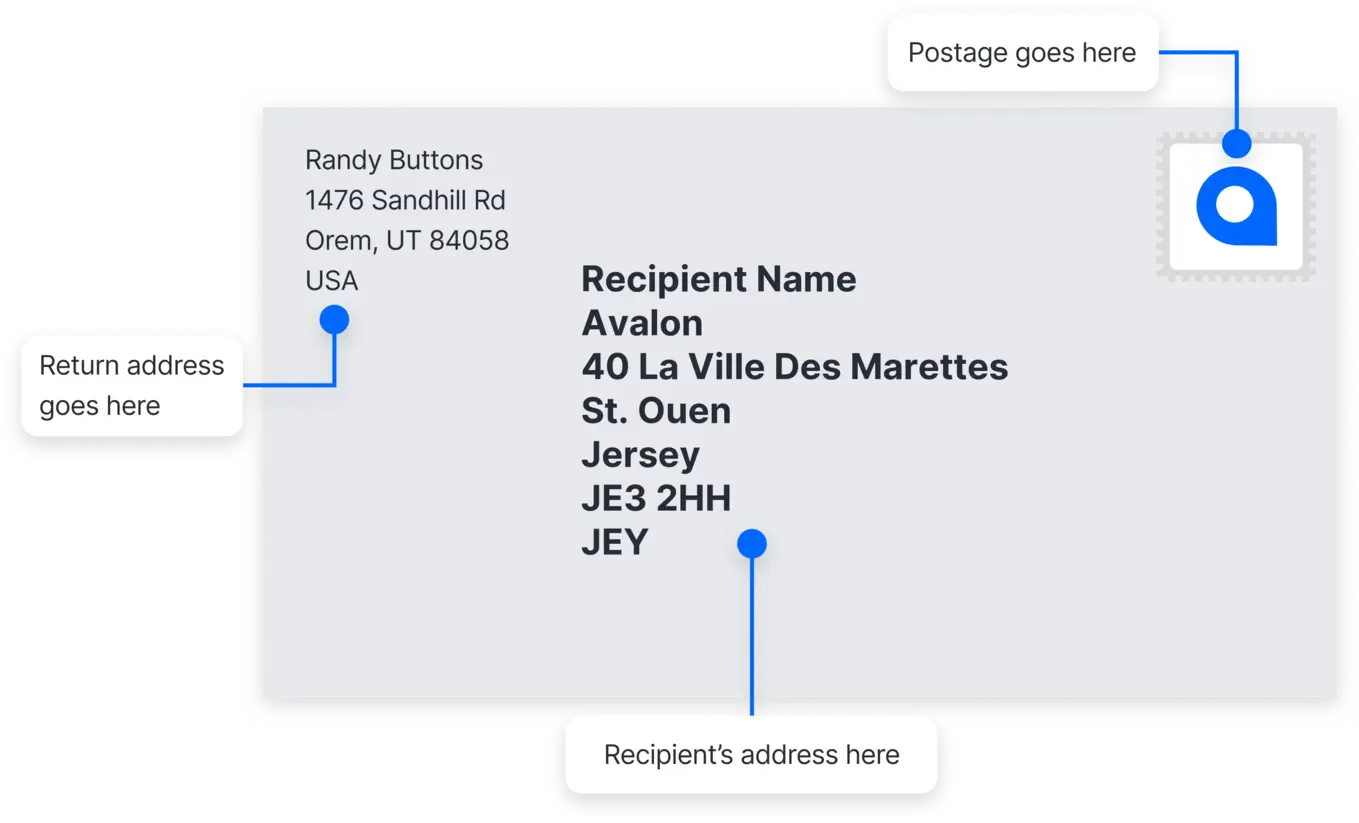Click the blue connector line under the recipient address

pos(752,637)
